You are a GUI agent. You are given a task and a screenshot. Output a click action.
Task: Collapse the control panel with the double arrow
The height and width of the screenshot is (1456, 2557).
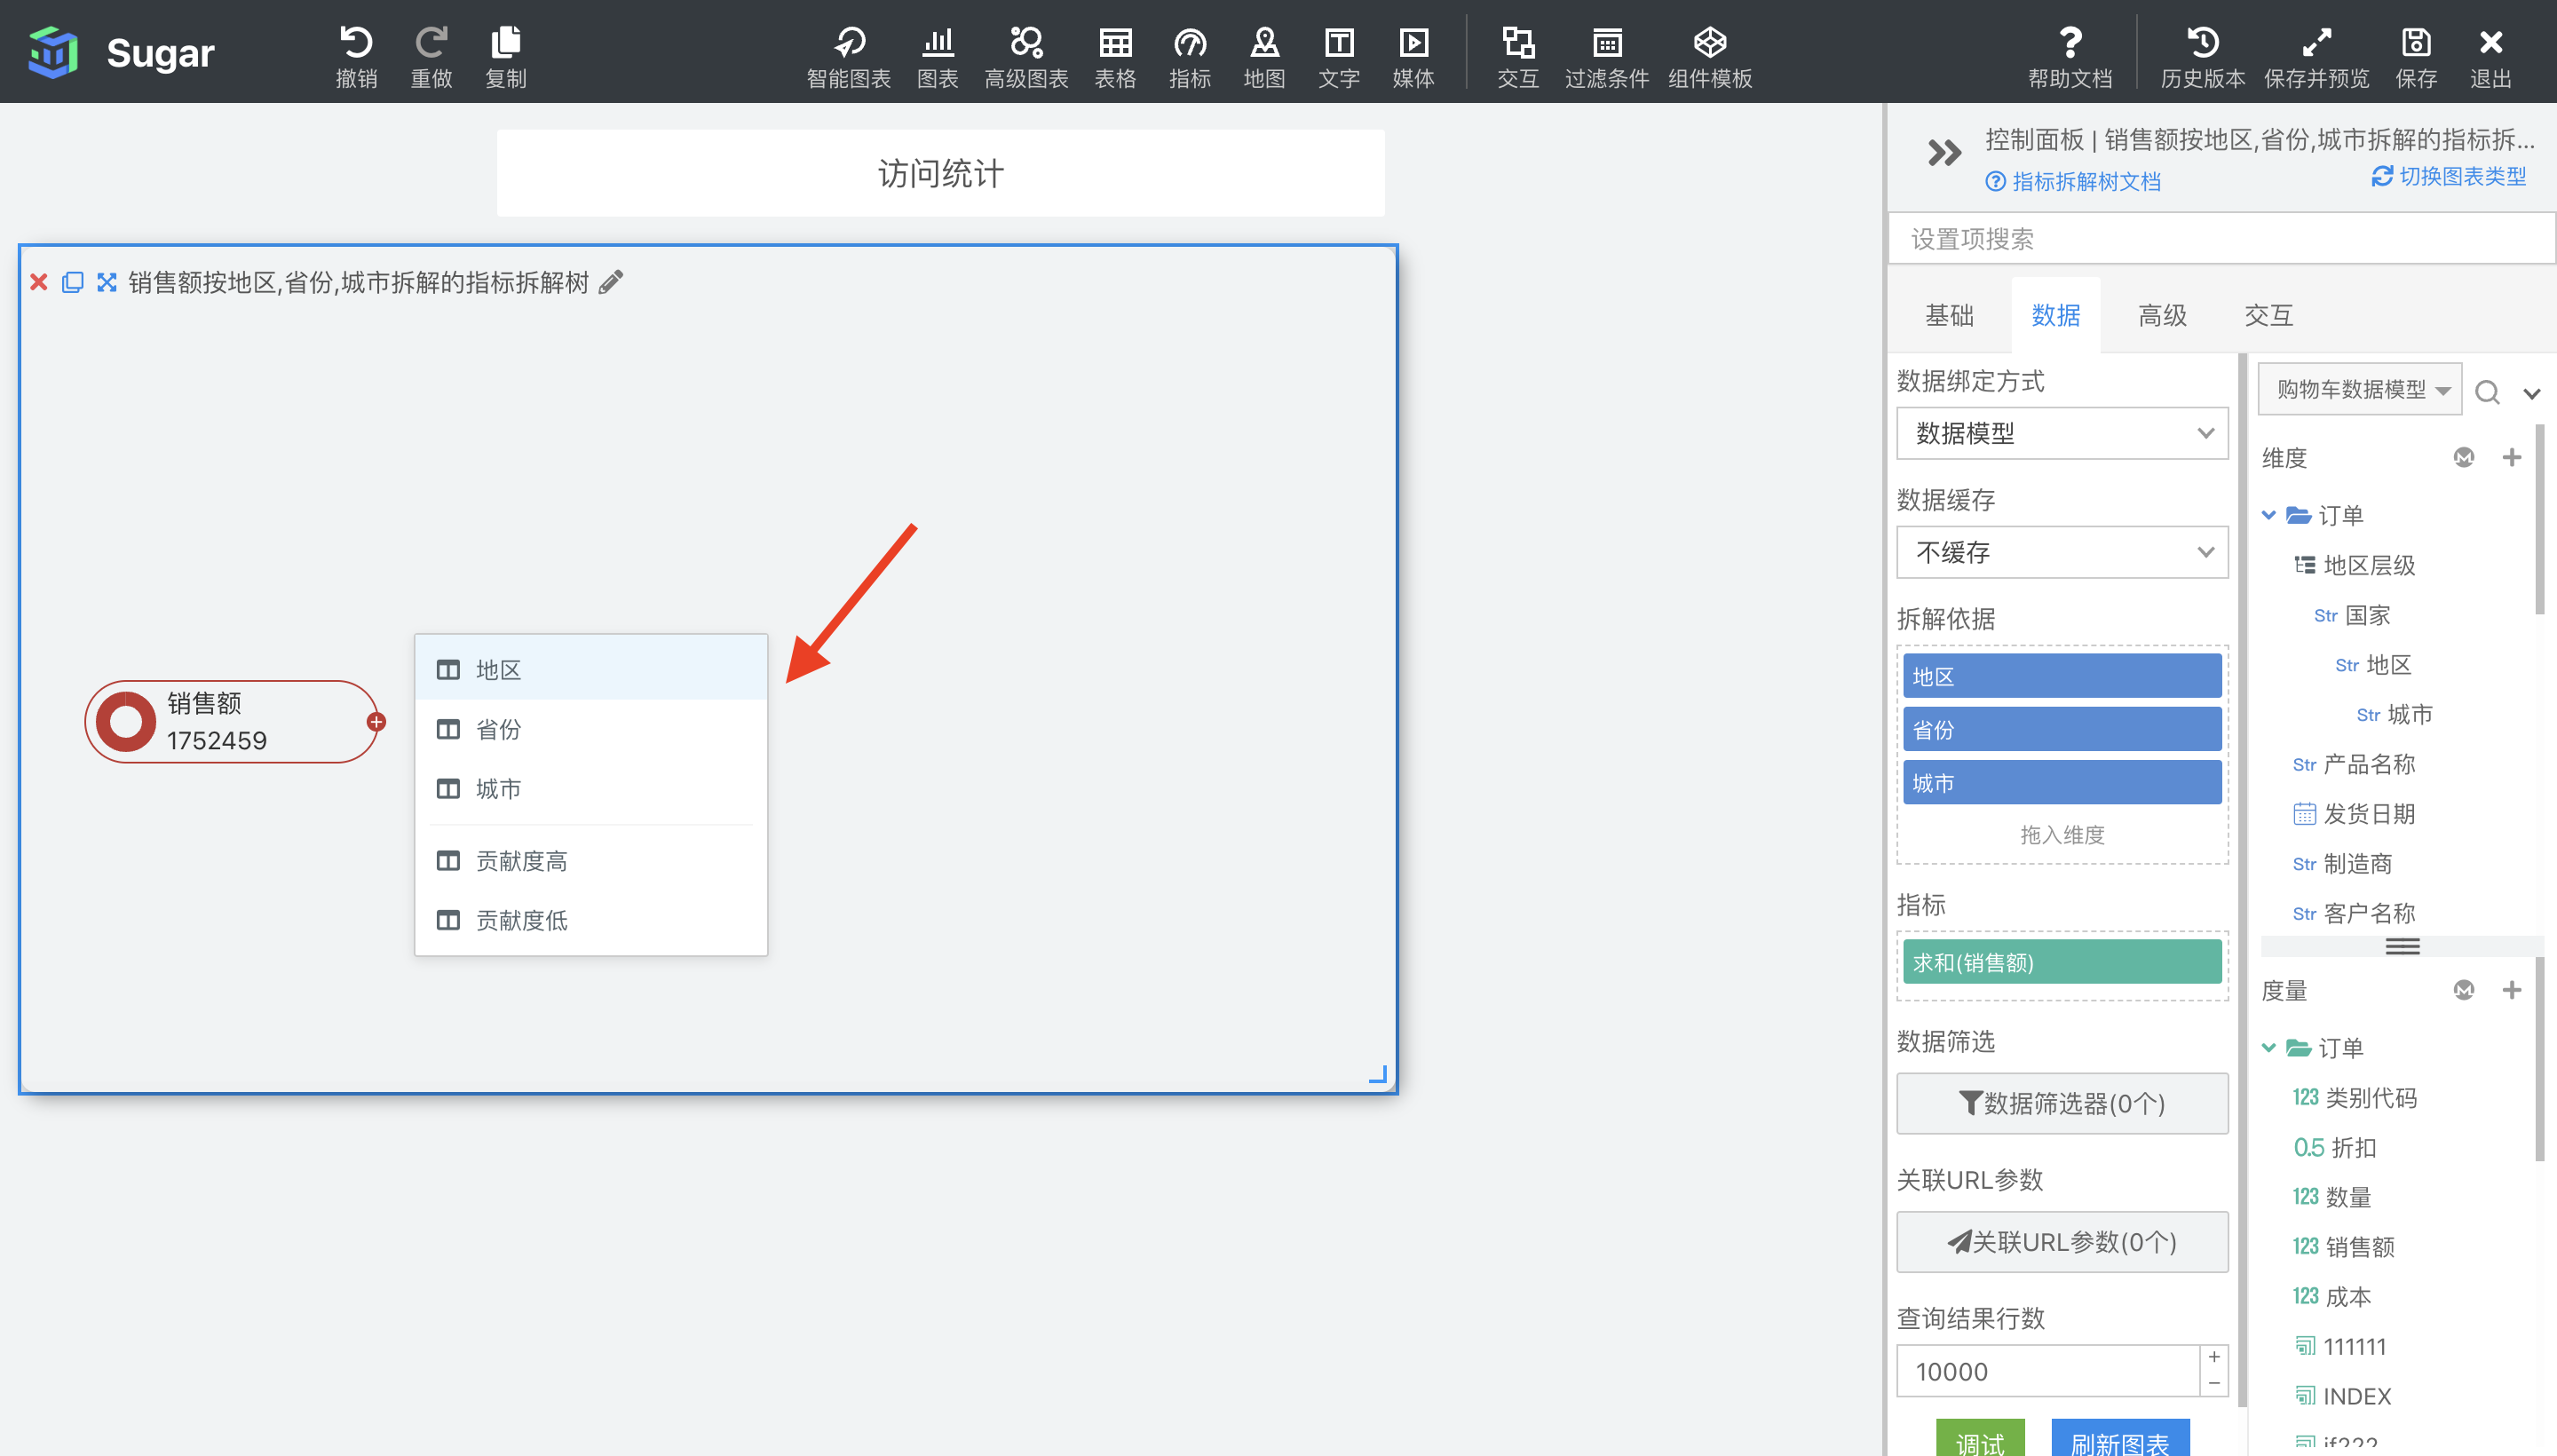pos(1944,153)
